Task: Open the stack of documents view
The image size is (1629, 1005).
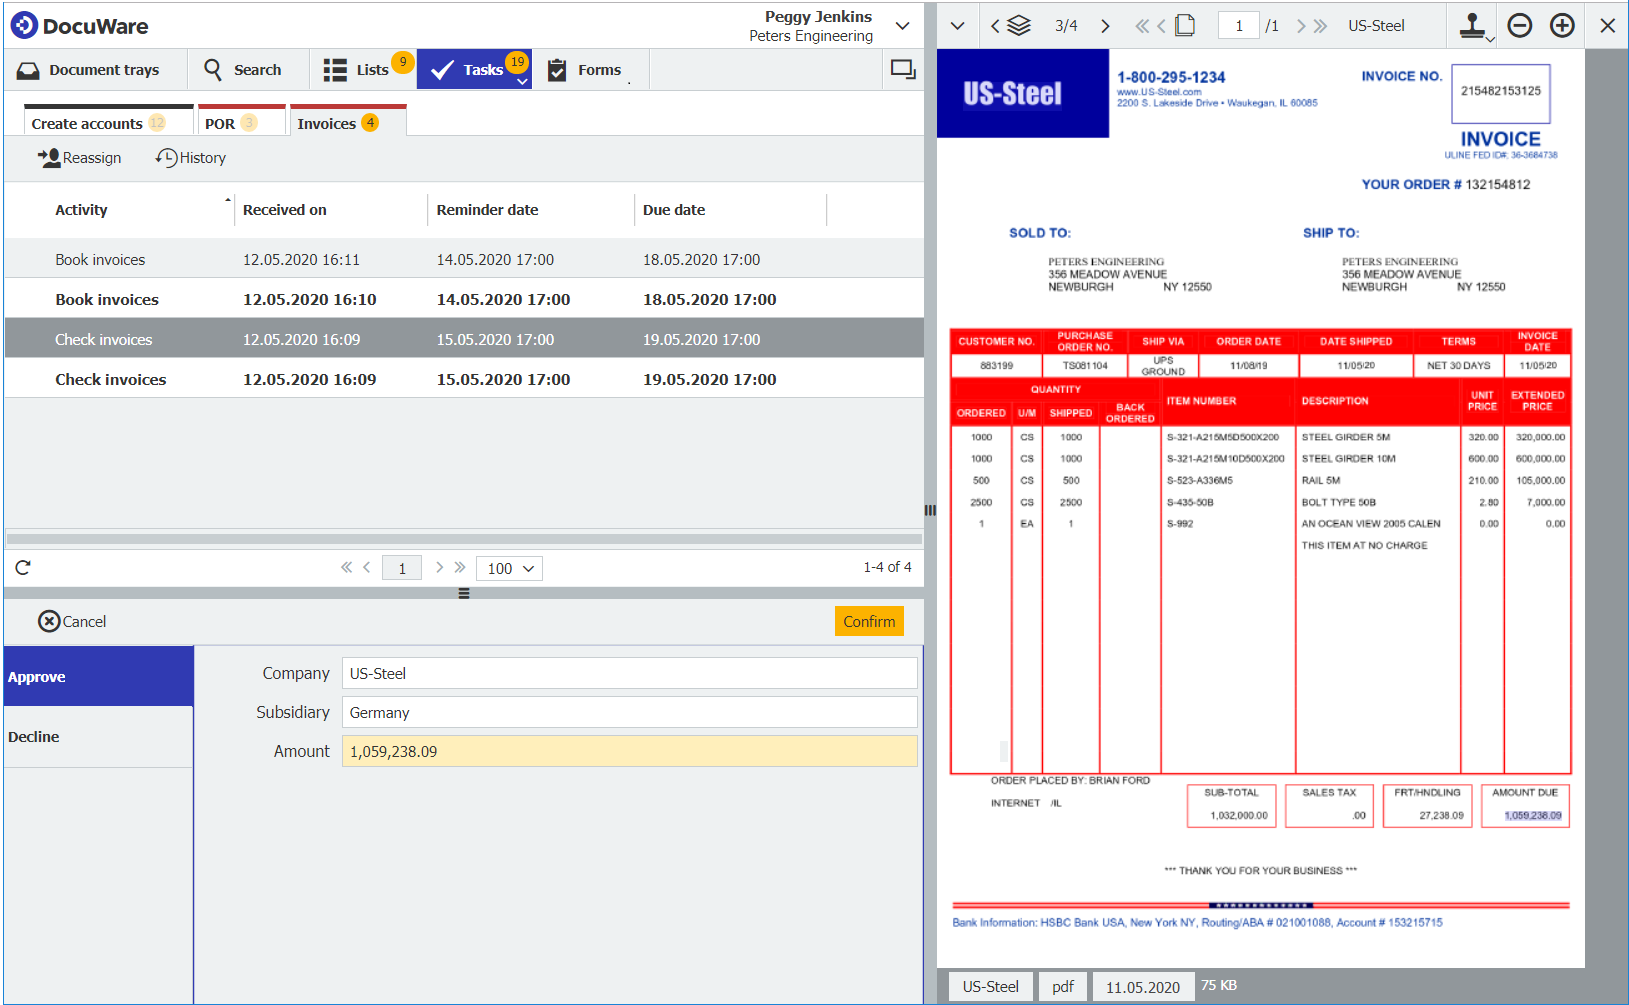Action: [1018, 25]
